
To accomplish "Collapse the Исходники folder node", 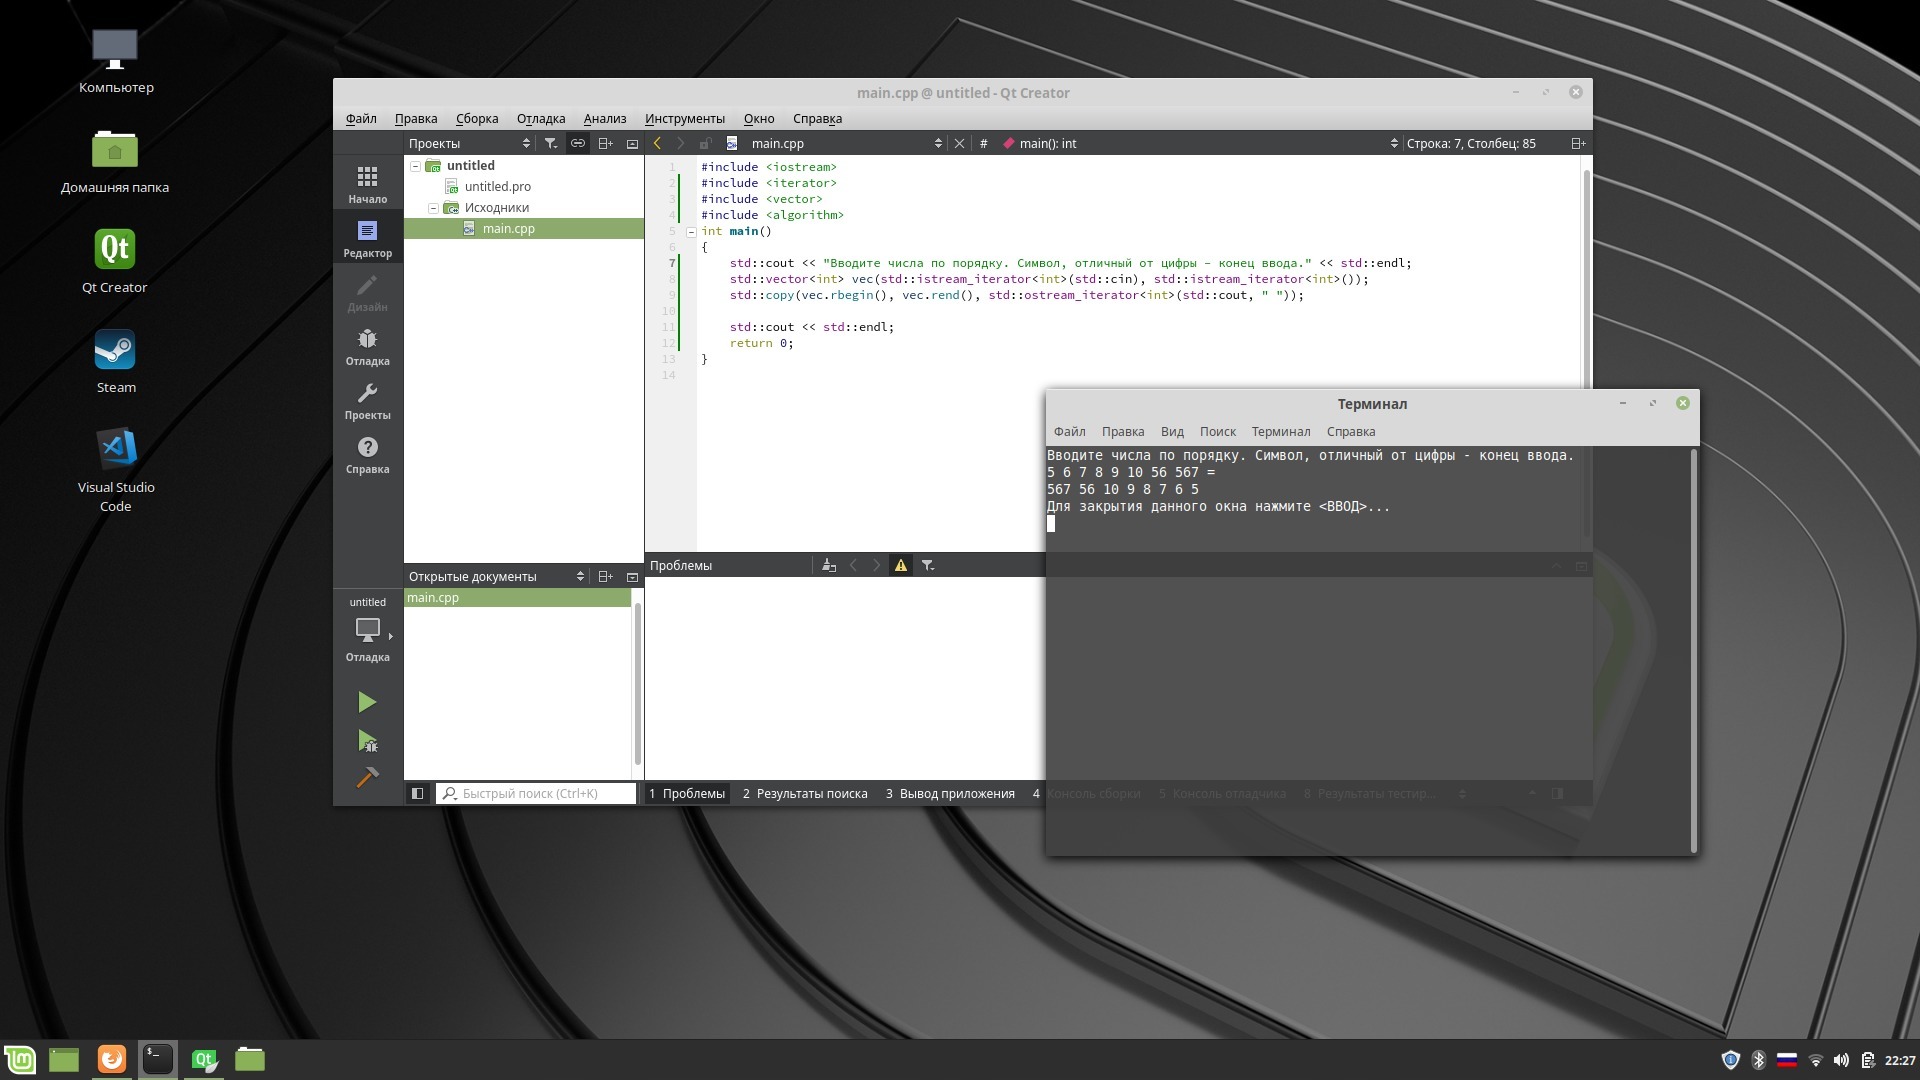I will click(433, 208).
